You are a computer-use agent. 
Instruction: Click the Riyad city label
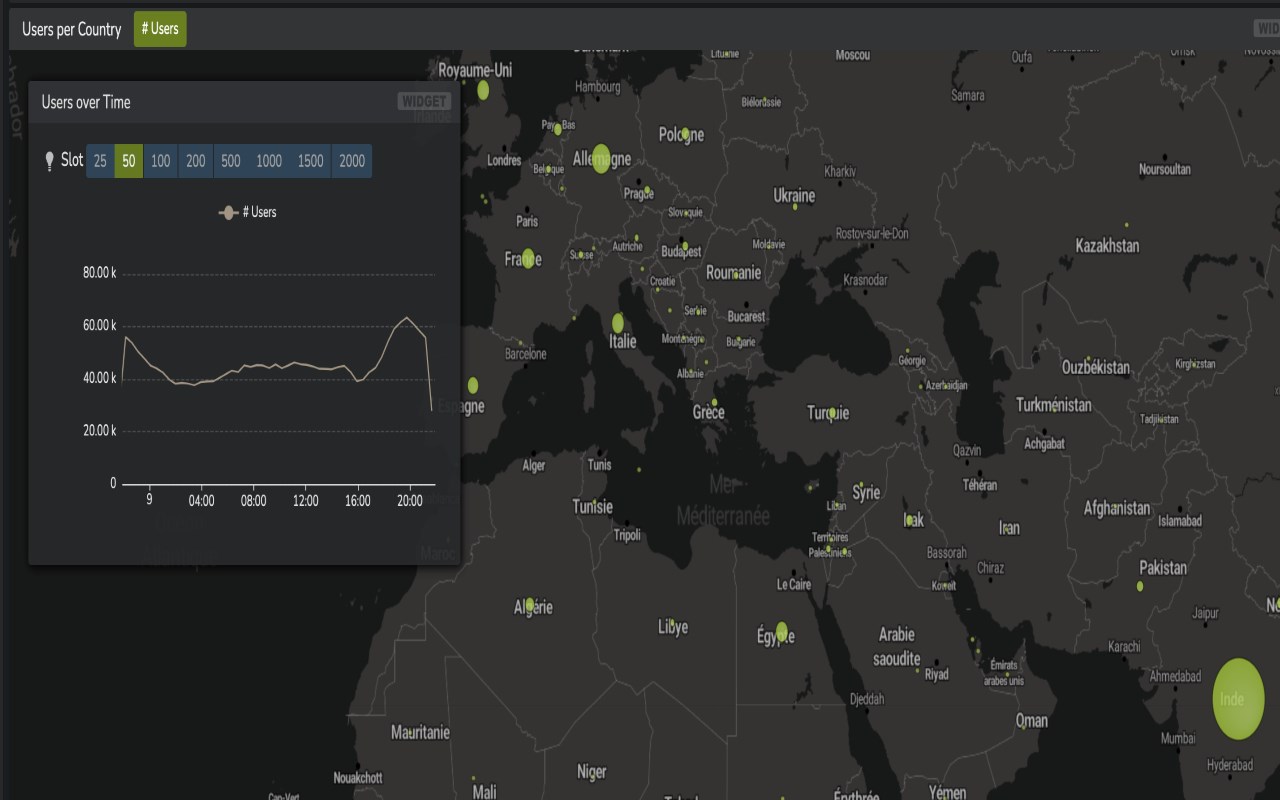pos(937,675)
